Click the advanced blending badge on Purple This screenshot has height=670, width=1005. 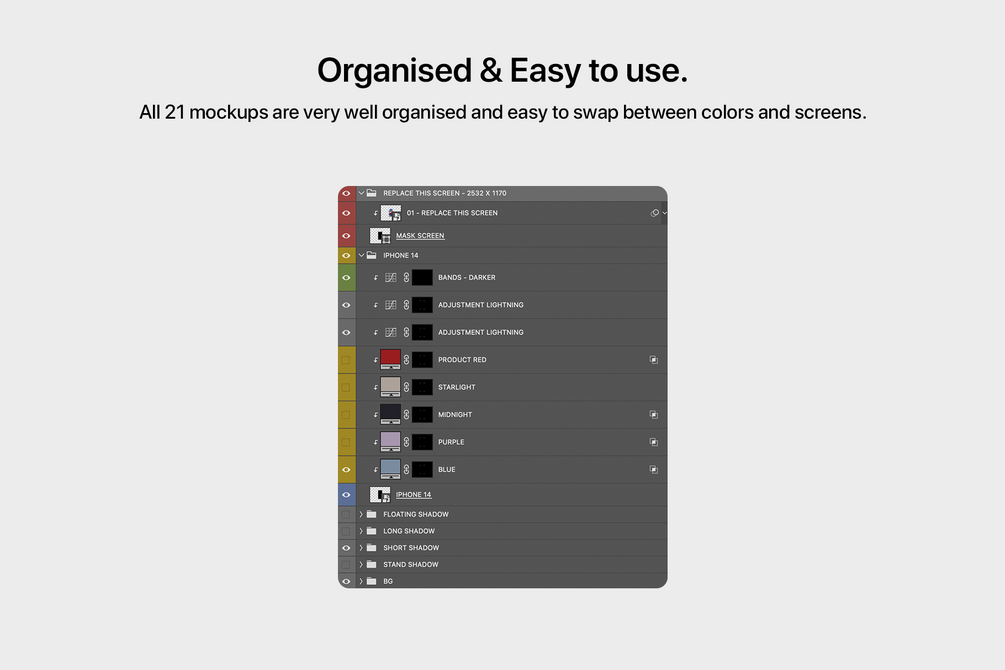pos(654,442)
